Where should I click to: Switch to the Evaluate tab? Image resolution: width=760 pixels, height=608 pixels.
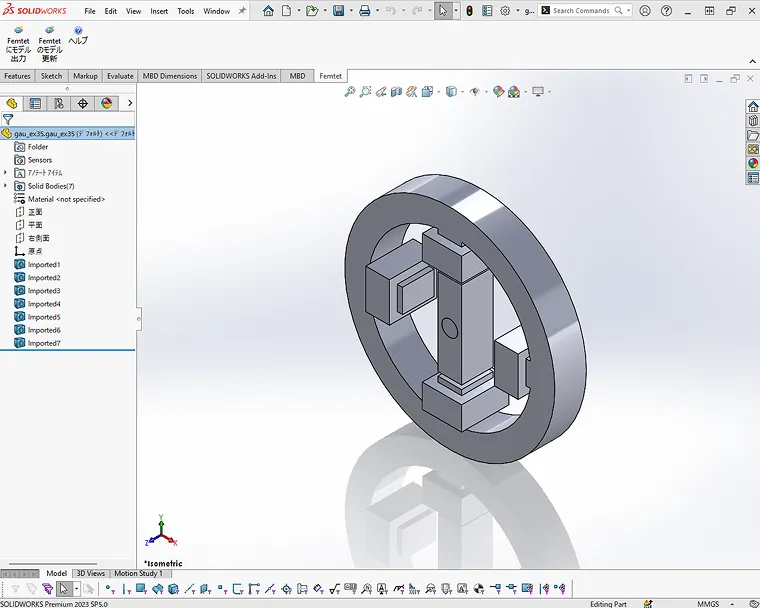pyautogui.click(x=120, y=76)
